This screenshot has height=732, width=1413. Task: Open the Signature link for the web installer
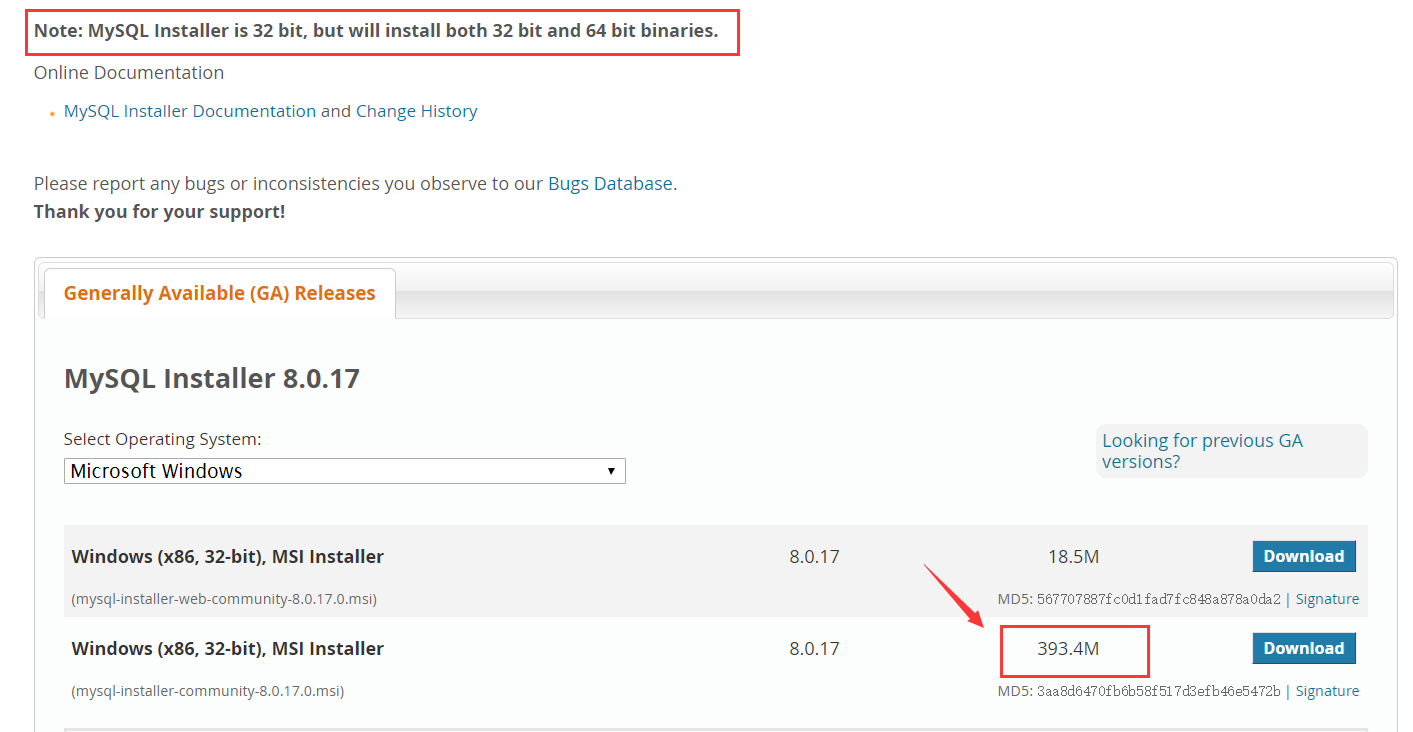pos(1327,598)
